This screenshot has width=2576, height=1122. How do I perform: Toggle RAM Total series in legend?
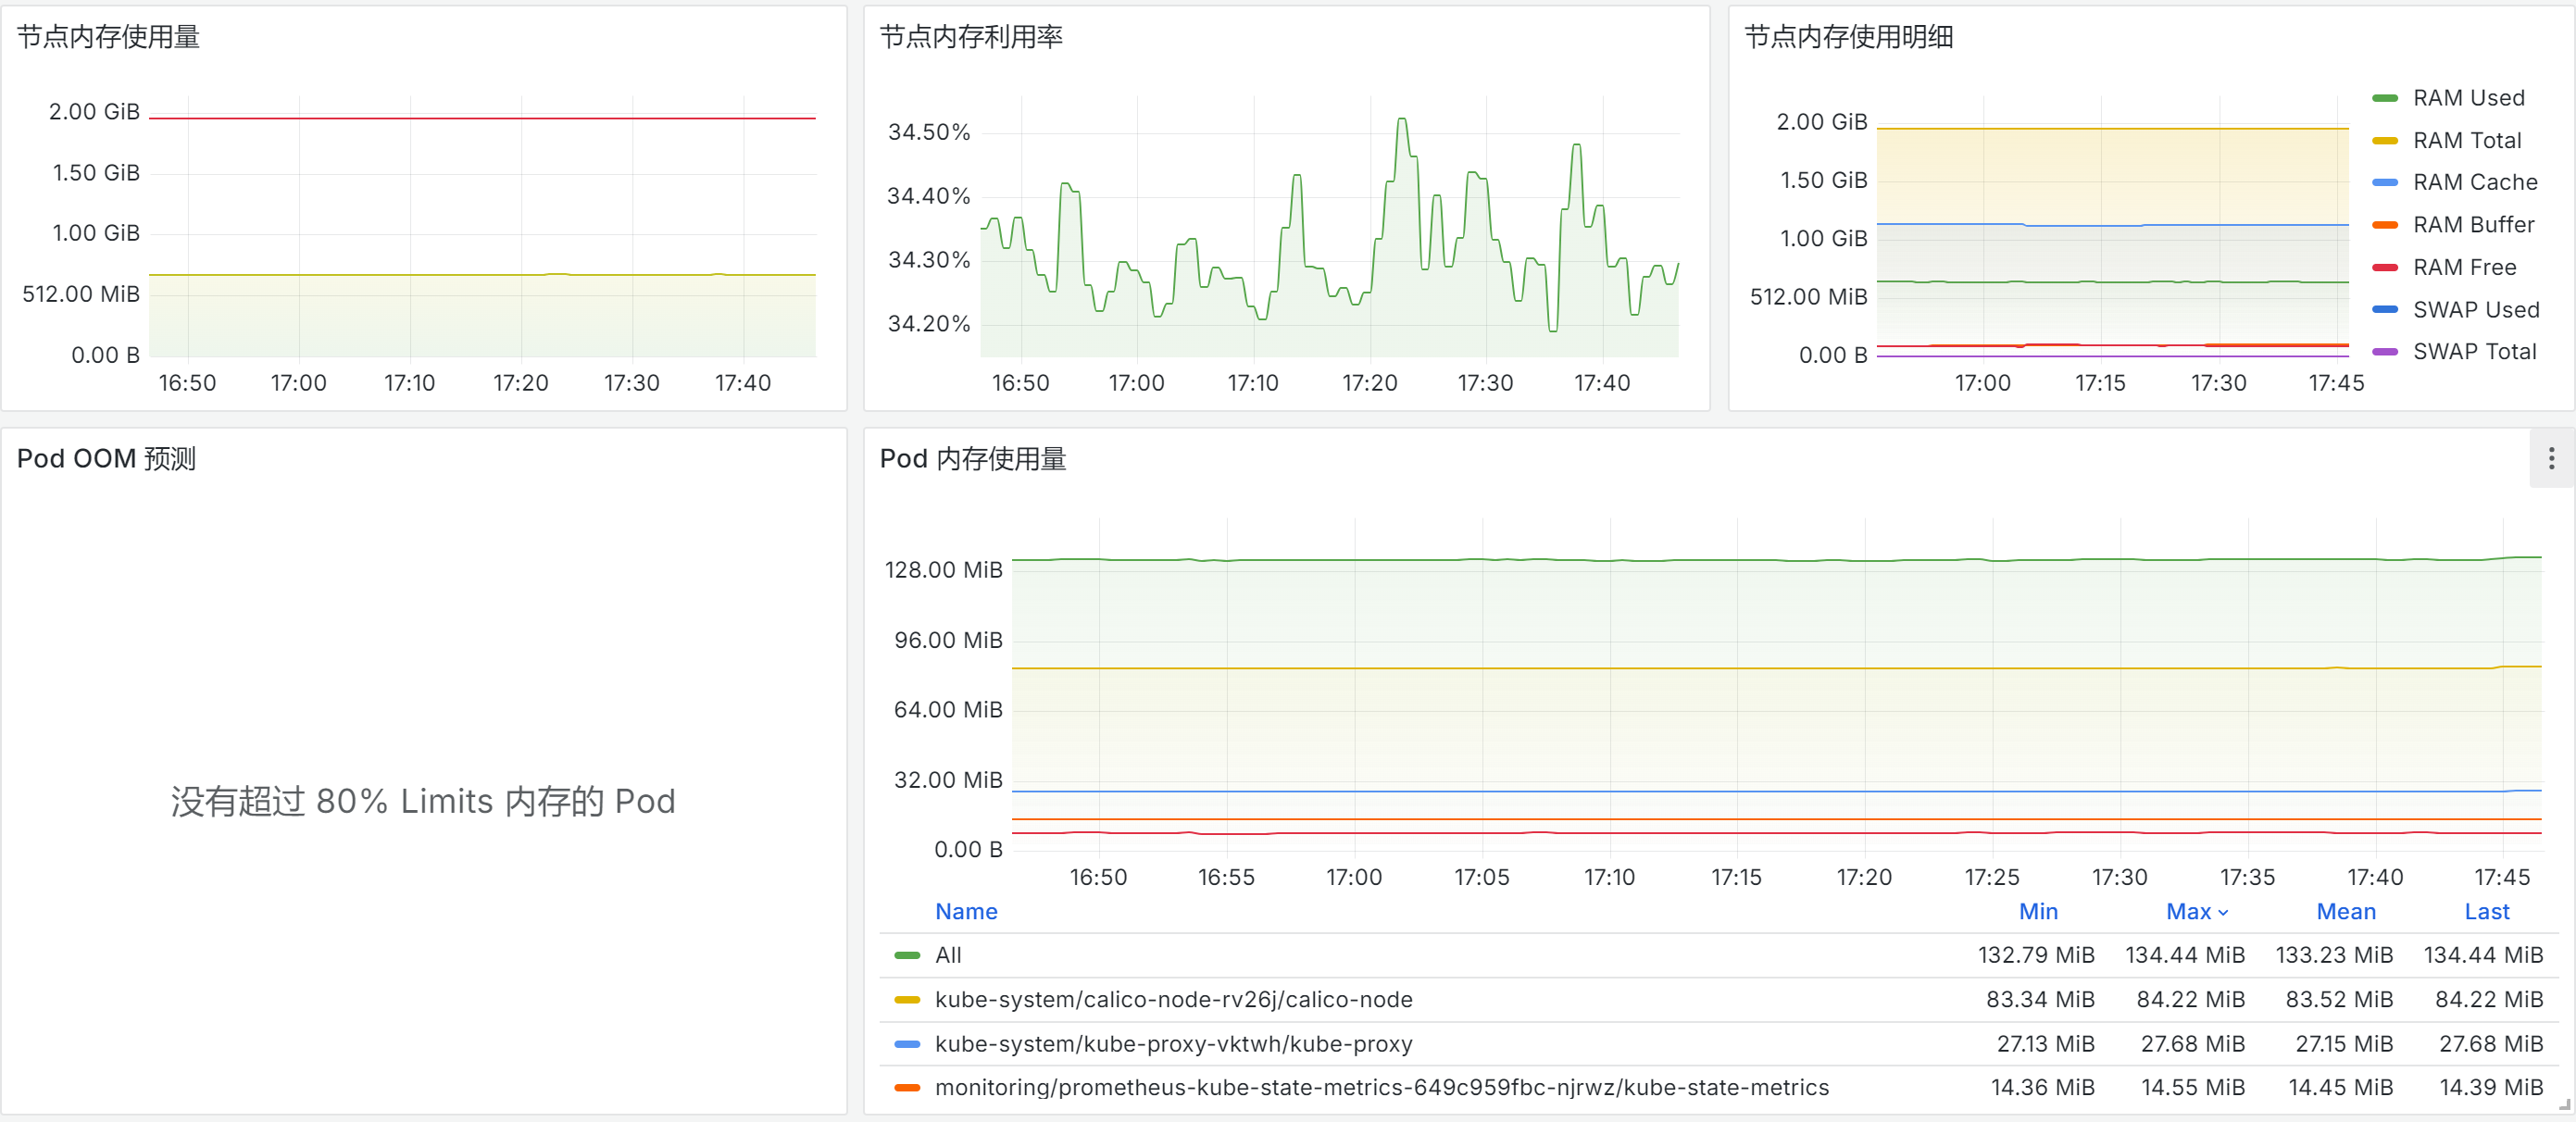[x=2466, y=141]
